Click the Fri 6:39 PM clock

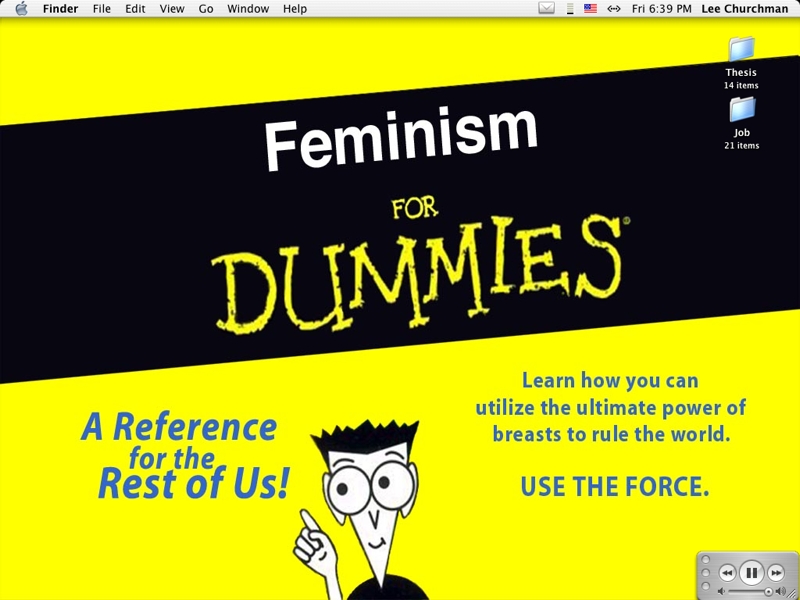(x=661, y=9)
